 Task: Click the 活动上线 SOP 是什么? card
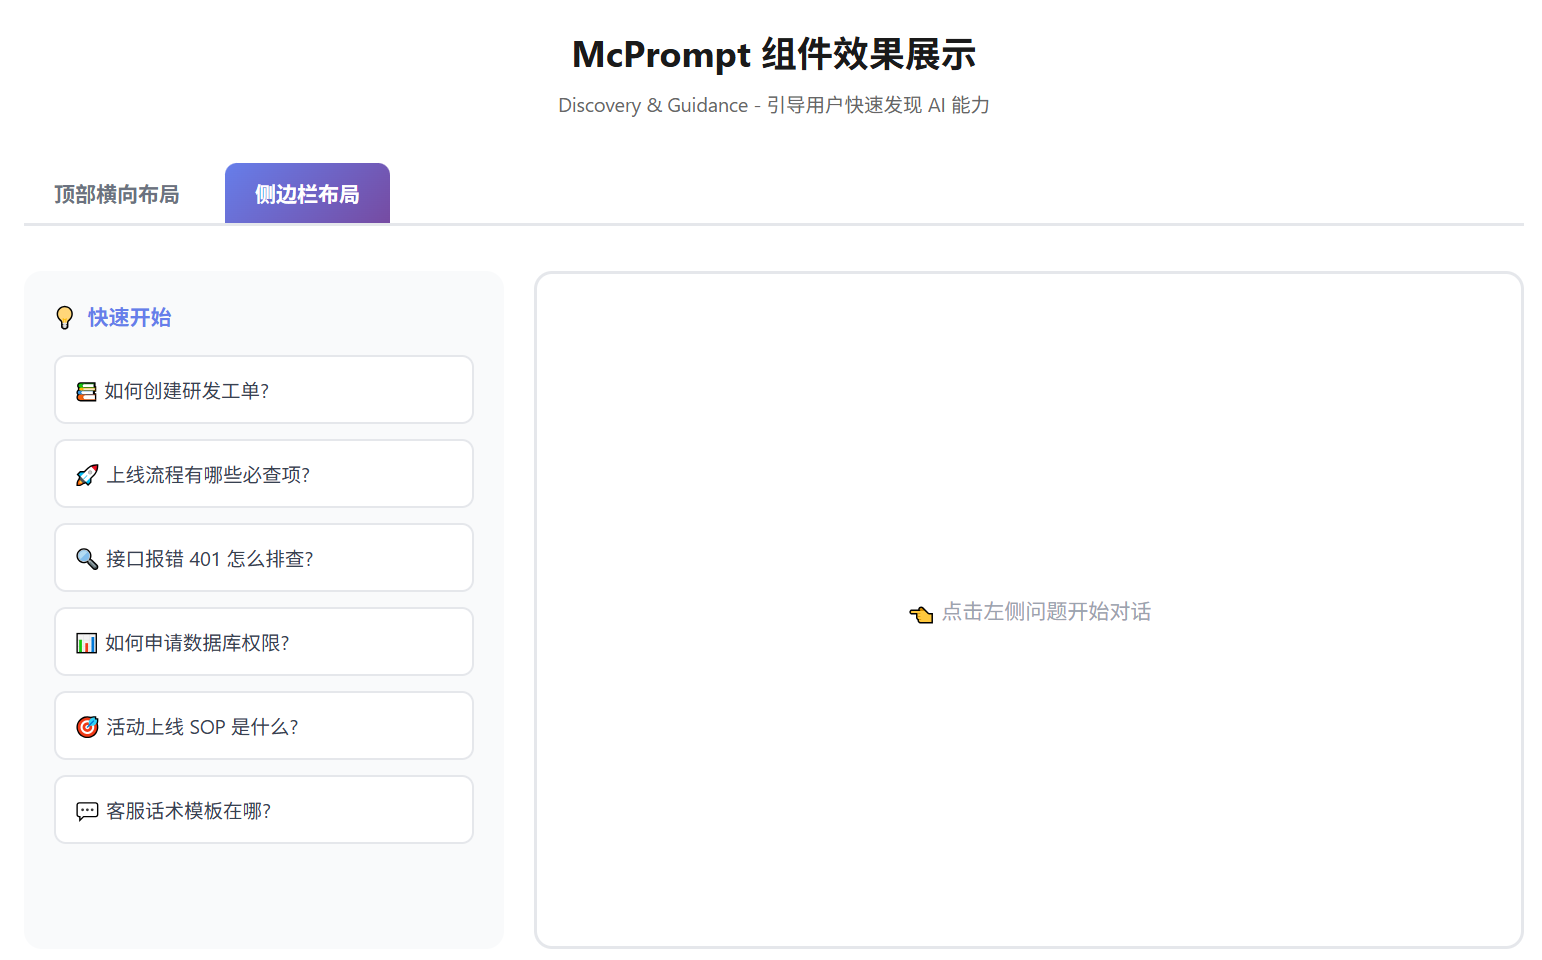[x=263, y=726]
